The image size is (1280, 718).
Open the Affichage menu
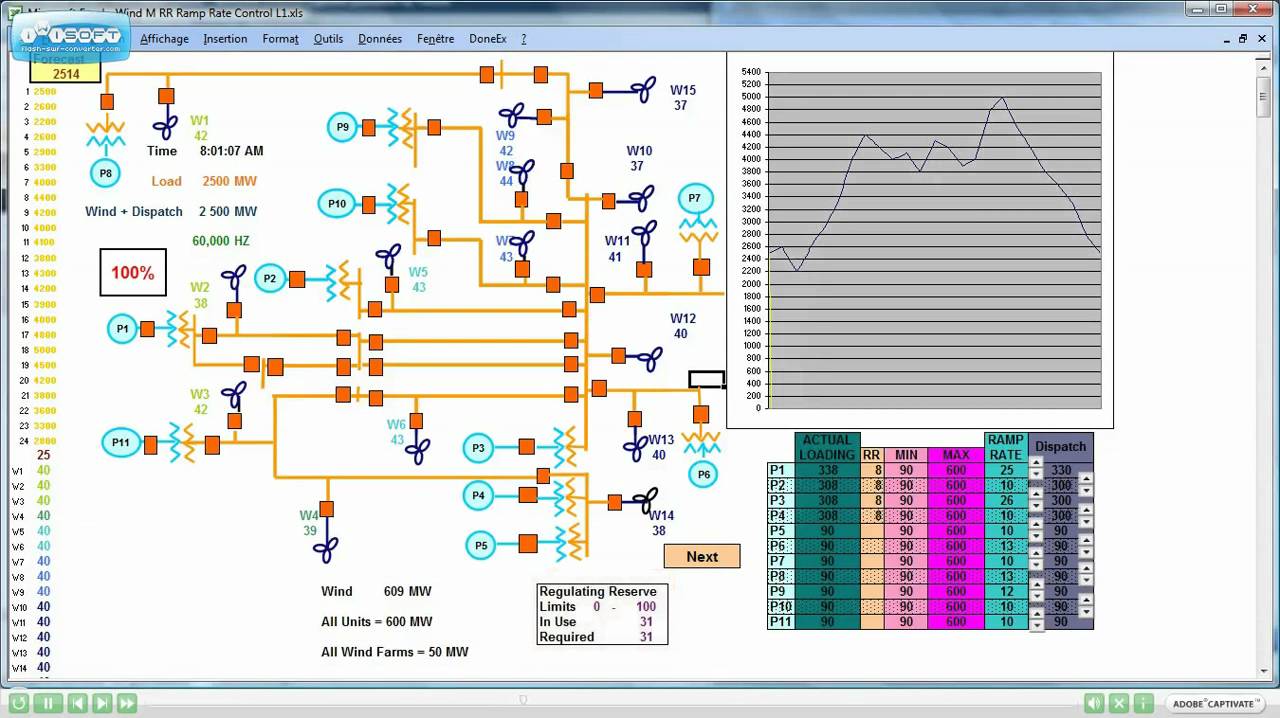pos(164,39)
